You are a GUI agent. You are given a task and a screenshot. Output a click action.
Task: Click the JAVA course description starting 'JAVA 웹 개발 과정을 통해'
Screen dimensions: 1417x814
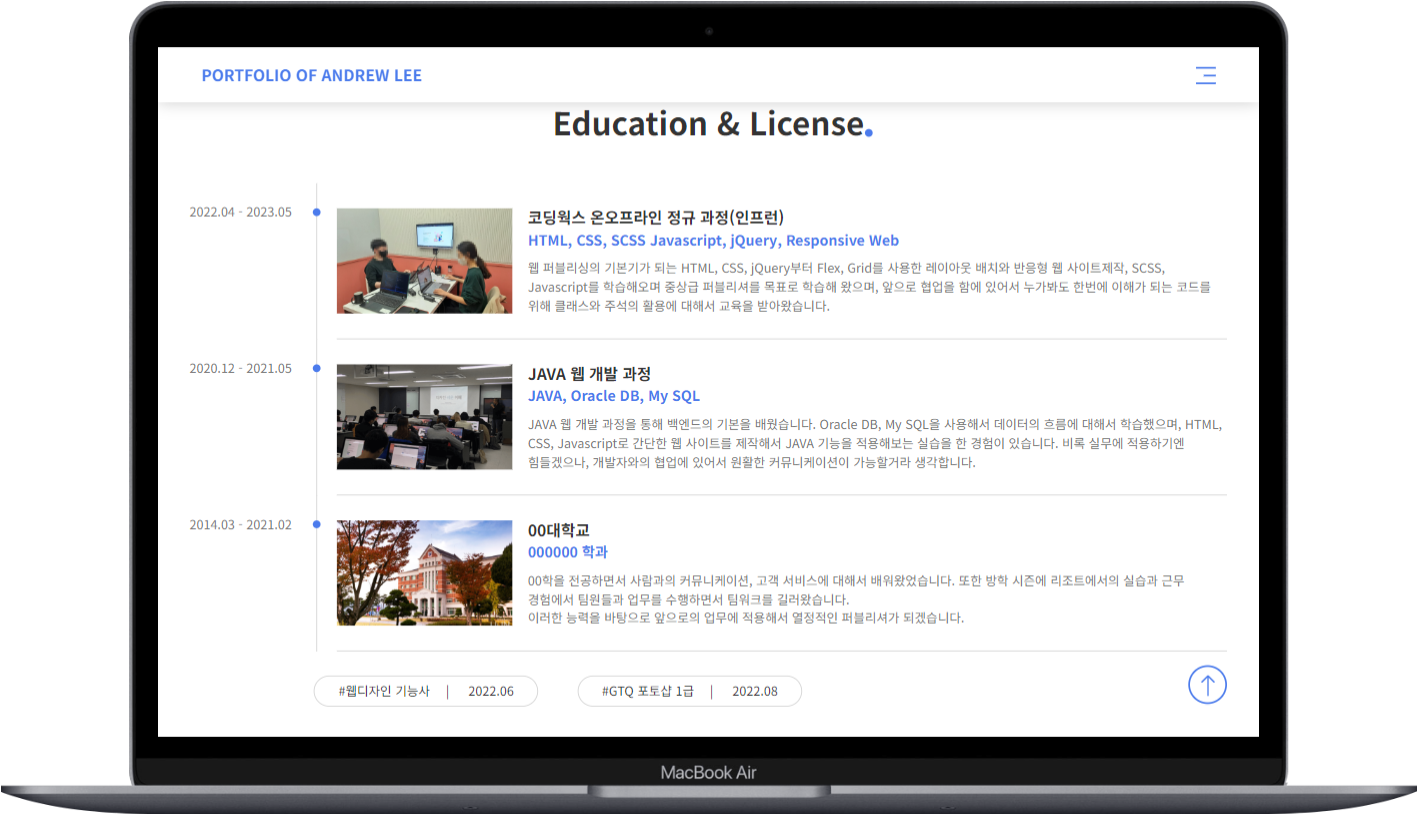point(875,443)
